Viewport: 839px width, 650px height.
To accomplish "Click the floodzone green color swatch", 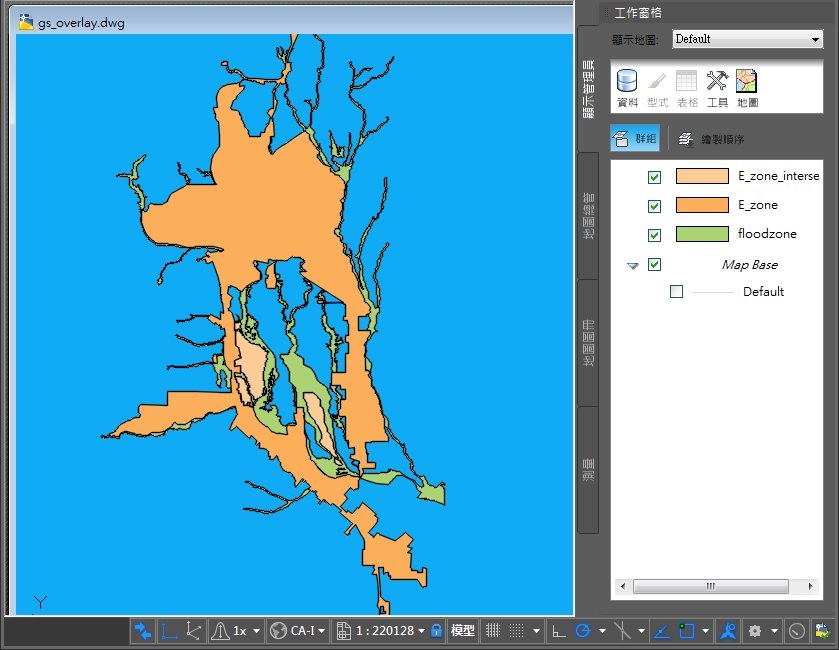I will tap(702, 234).
